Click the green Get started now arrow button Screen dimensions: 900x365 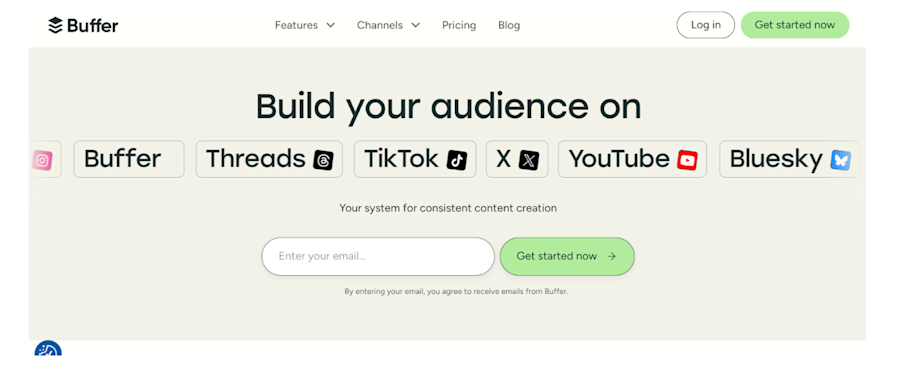coord(567,257)
